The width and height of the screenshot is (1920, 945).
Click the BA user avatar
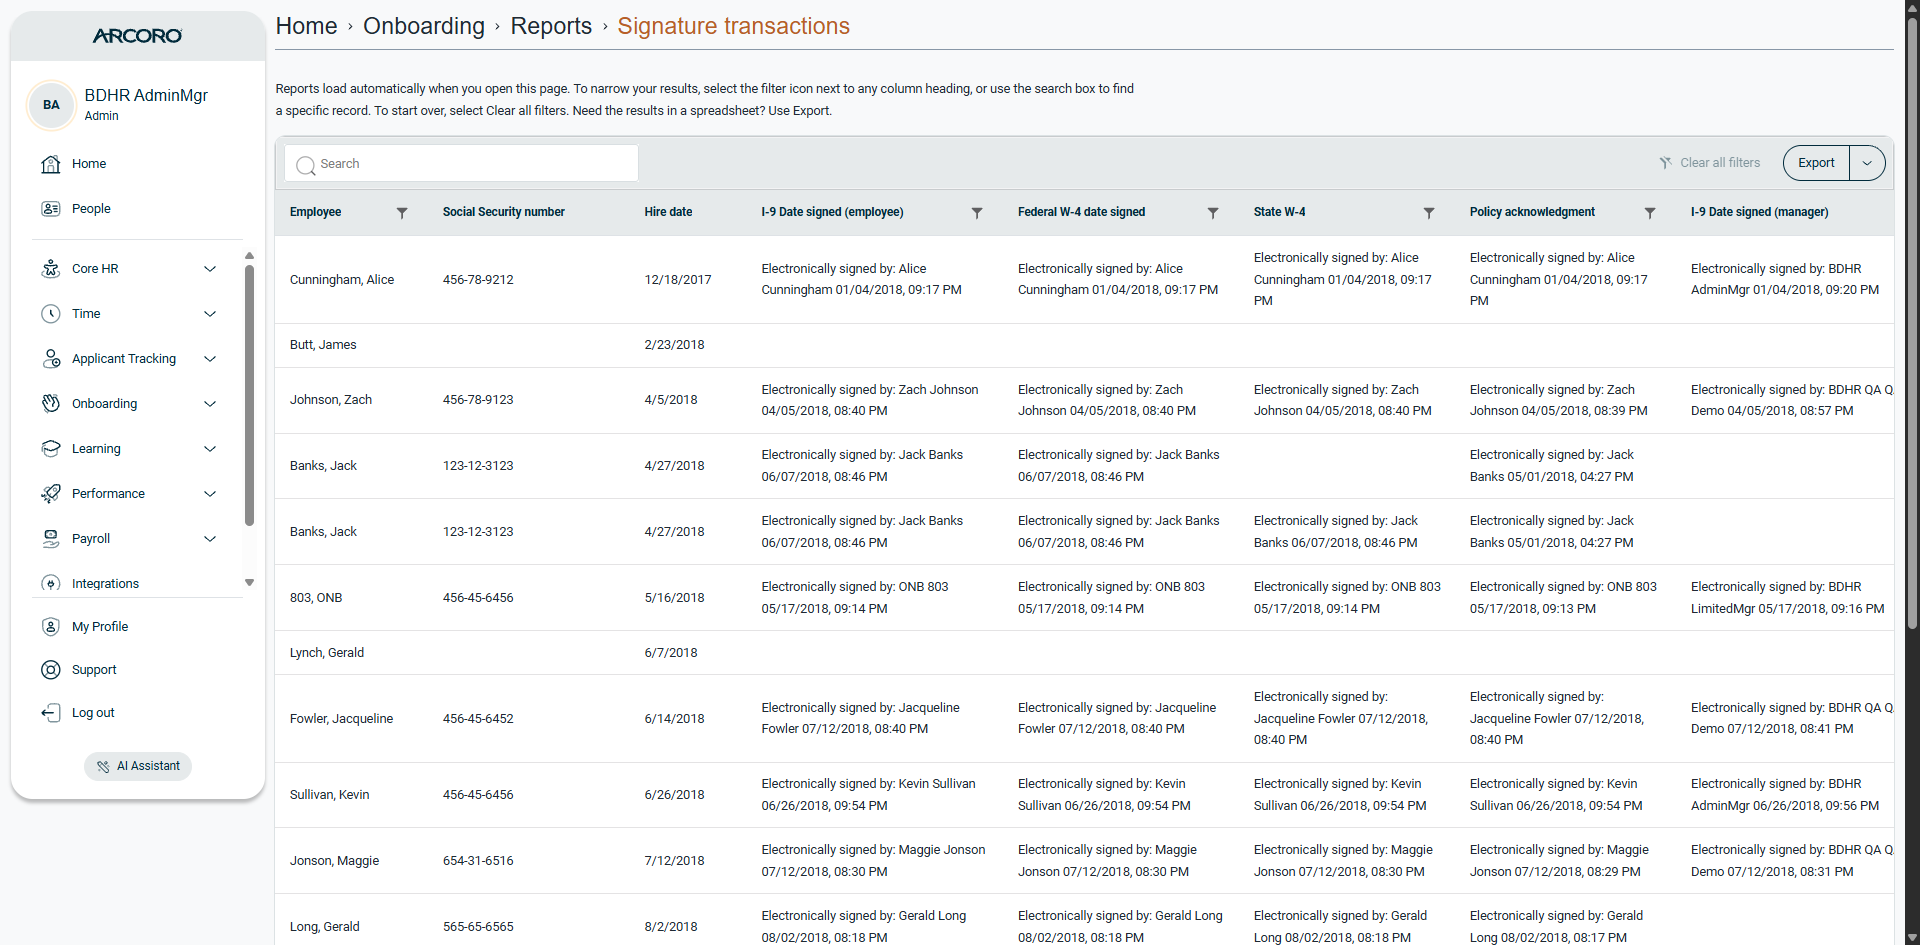[x=51, y=105]
